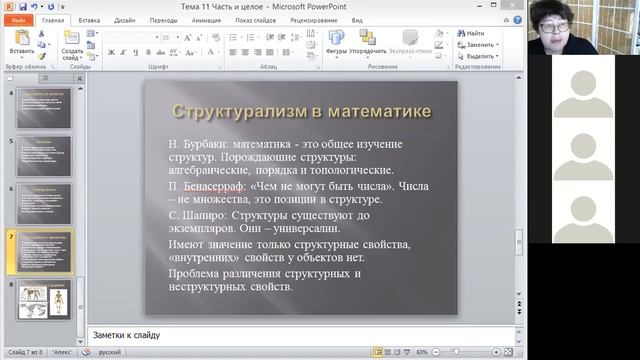This screenshot has height=360, width=640.
Task: Select slide 4 thumbnail
Action: [44, 109]
